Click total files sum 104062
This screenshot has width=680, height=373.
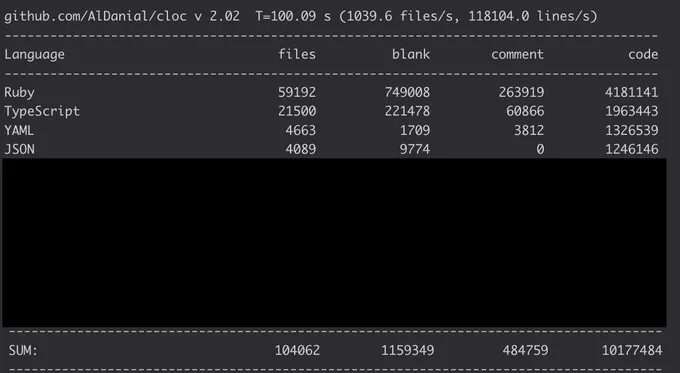pyautogui.click(x=297, y=350)
